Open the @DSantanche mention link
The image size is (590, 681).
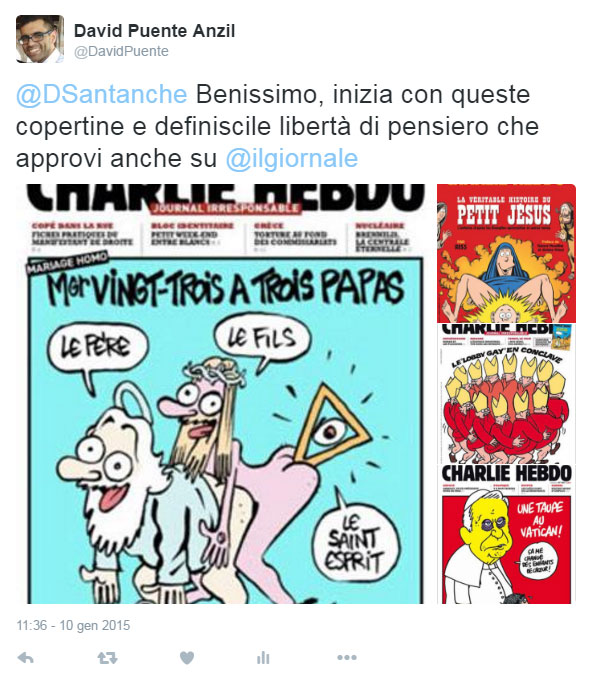click(x=102, y=94)
